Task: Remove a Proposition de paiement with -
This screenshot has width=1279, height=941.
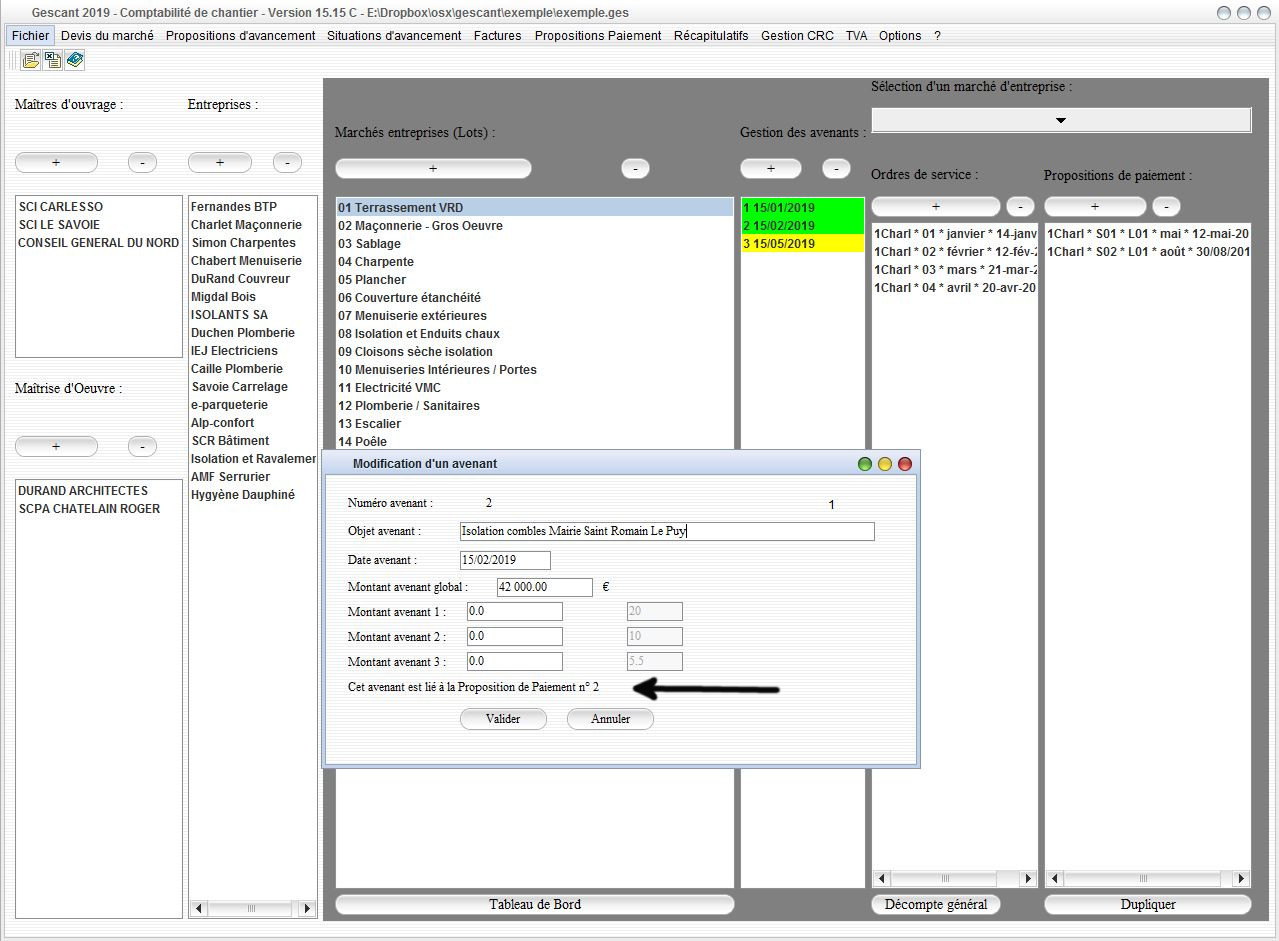Action: pyautogui.click(x=1166, y=206)
